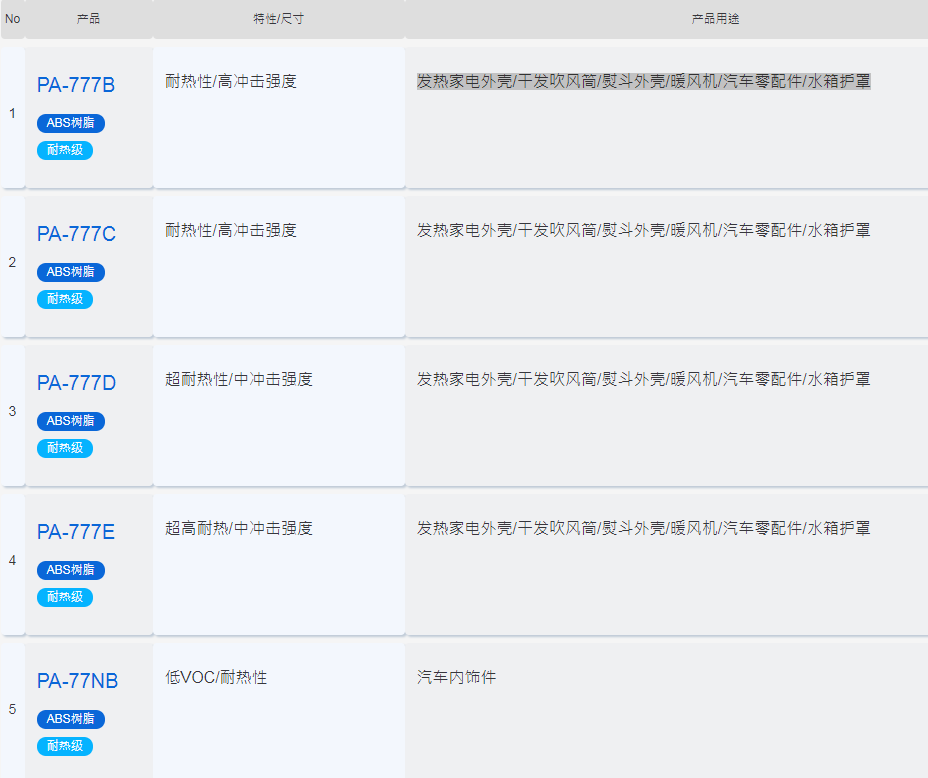Click the No column header

coord(12,19)
